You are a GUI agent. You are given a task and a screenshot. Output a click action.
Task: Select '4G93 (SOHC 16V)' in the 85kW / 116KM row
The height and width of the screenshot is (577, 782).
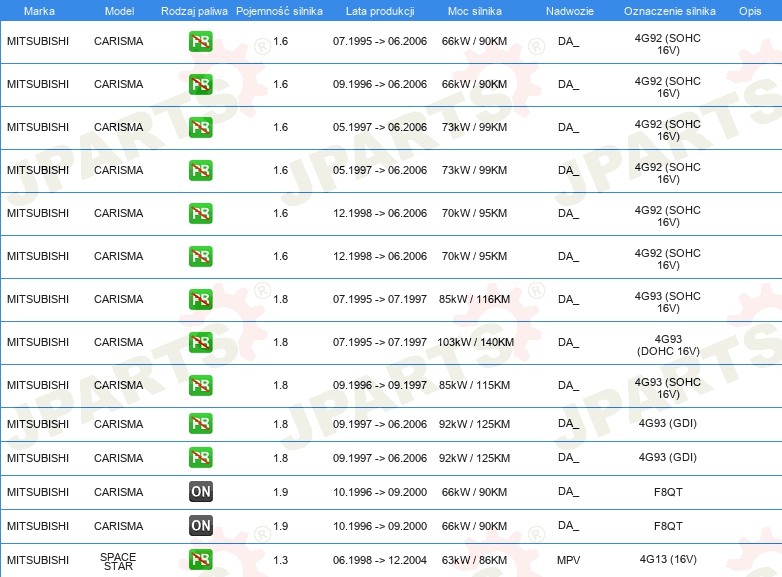point(668,302)
